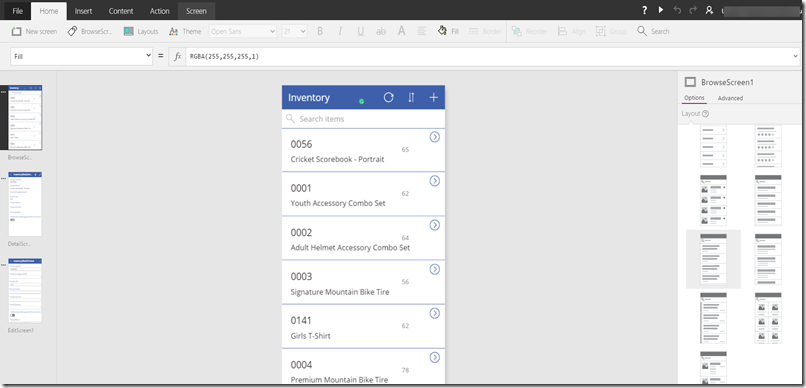This screenshot has width=806, height=388.
Task: Open the ellipsis menu beside DetailScreen thumbnail
Action: [4, 178]
